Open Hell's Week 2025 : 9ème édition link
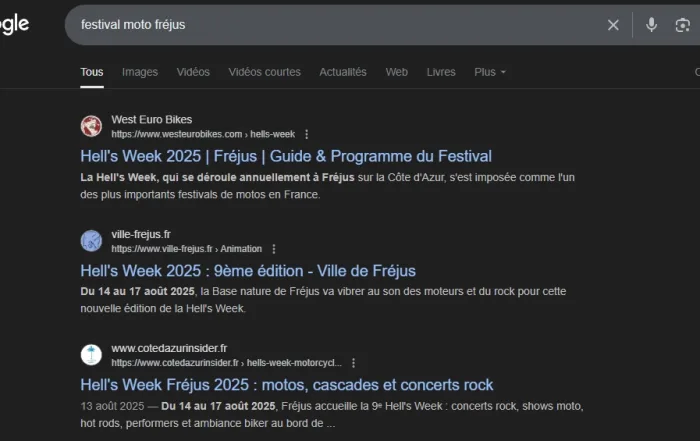This screenshot has height=441, width=700. tap(248, 271)
